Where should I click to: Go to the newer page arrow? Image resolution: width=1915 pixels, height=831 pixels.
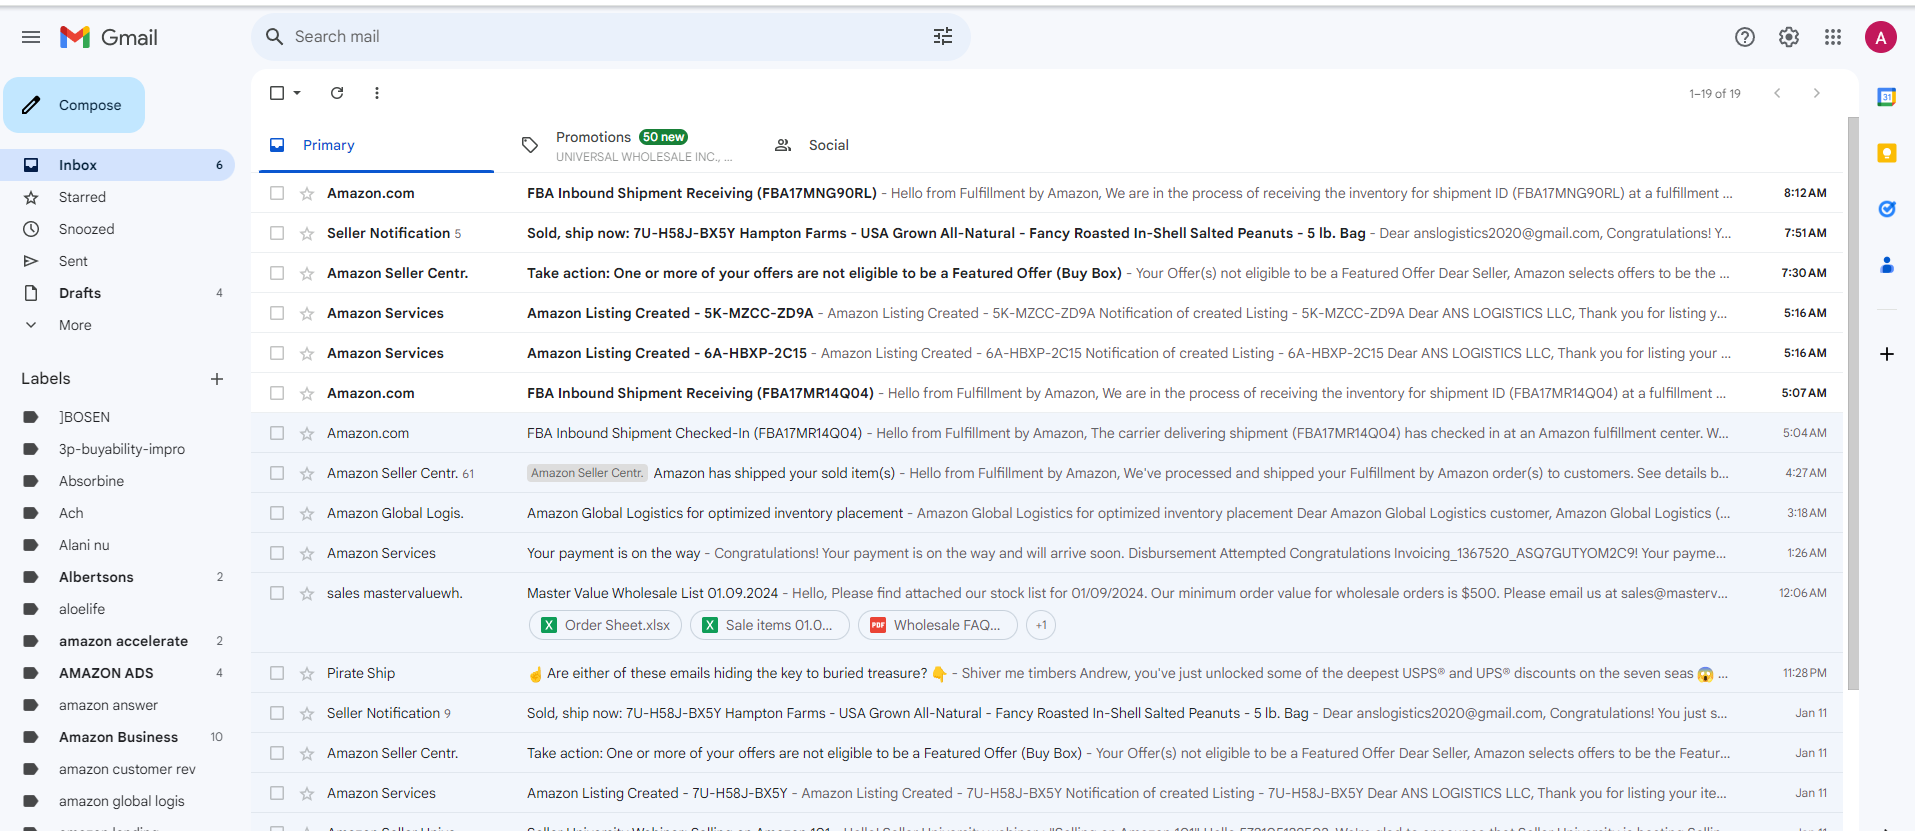1777,93
